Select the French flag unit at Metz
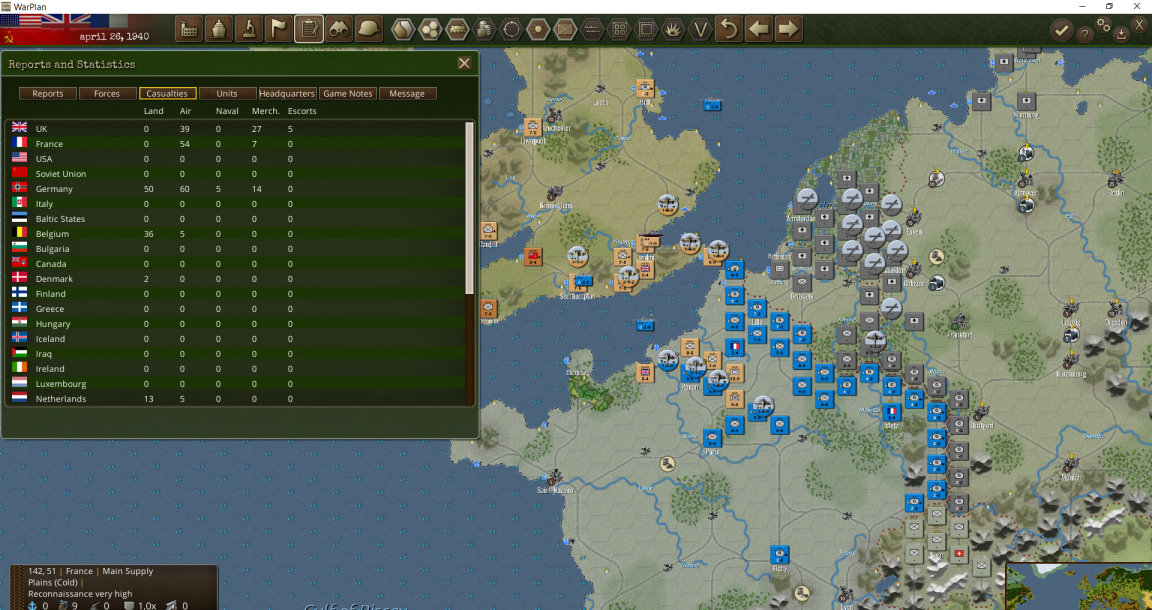This screenshot has width=1152, height=610. (x=892, y=412)
